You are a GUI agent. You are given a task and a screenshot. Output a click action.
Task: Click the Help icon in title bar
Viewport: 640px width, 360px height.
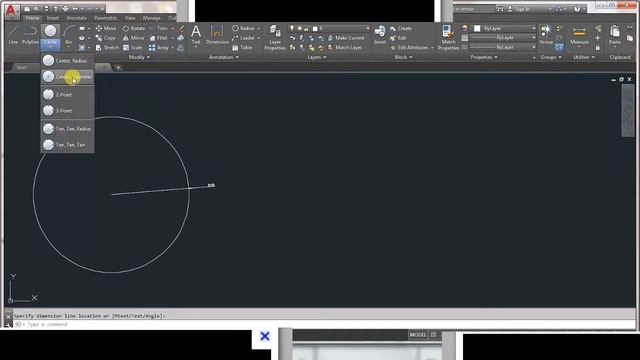[577, 9]
